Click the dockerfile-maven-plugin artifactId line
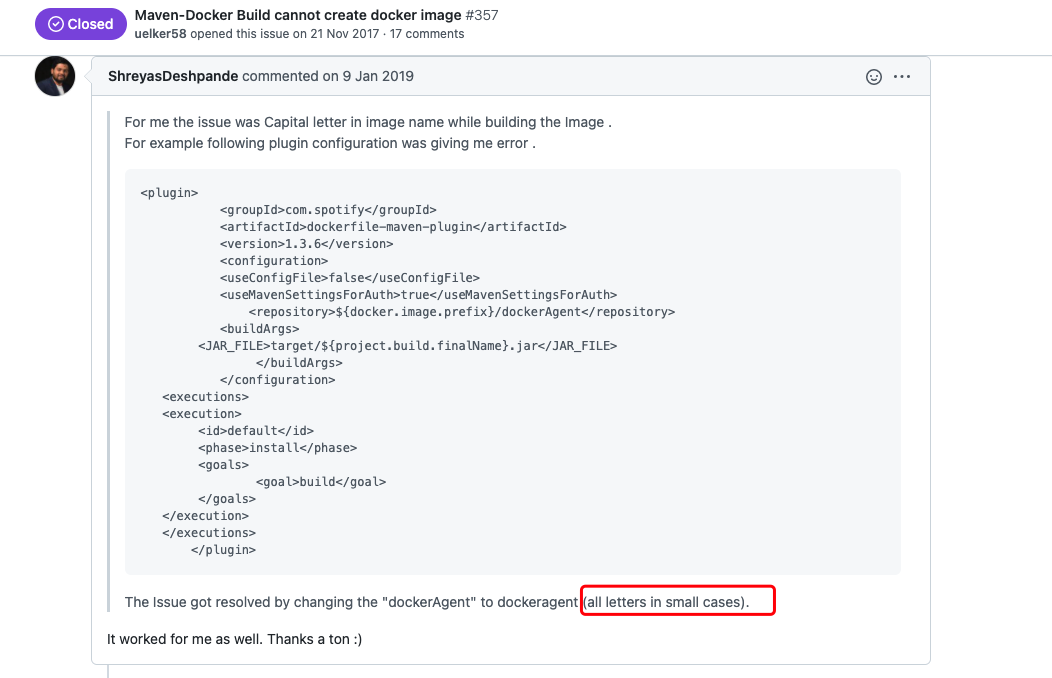Image resolution: width=1052 pixels, height=678 pixels. 393,227
